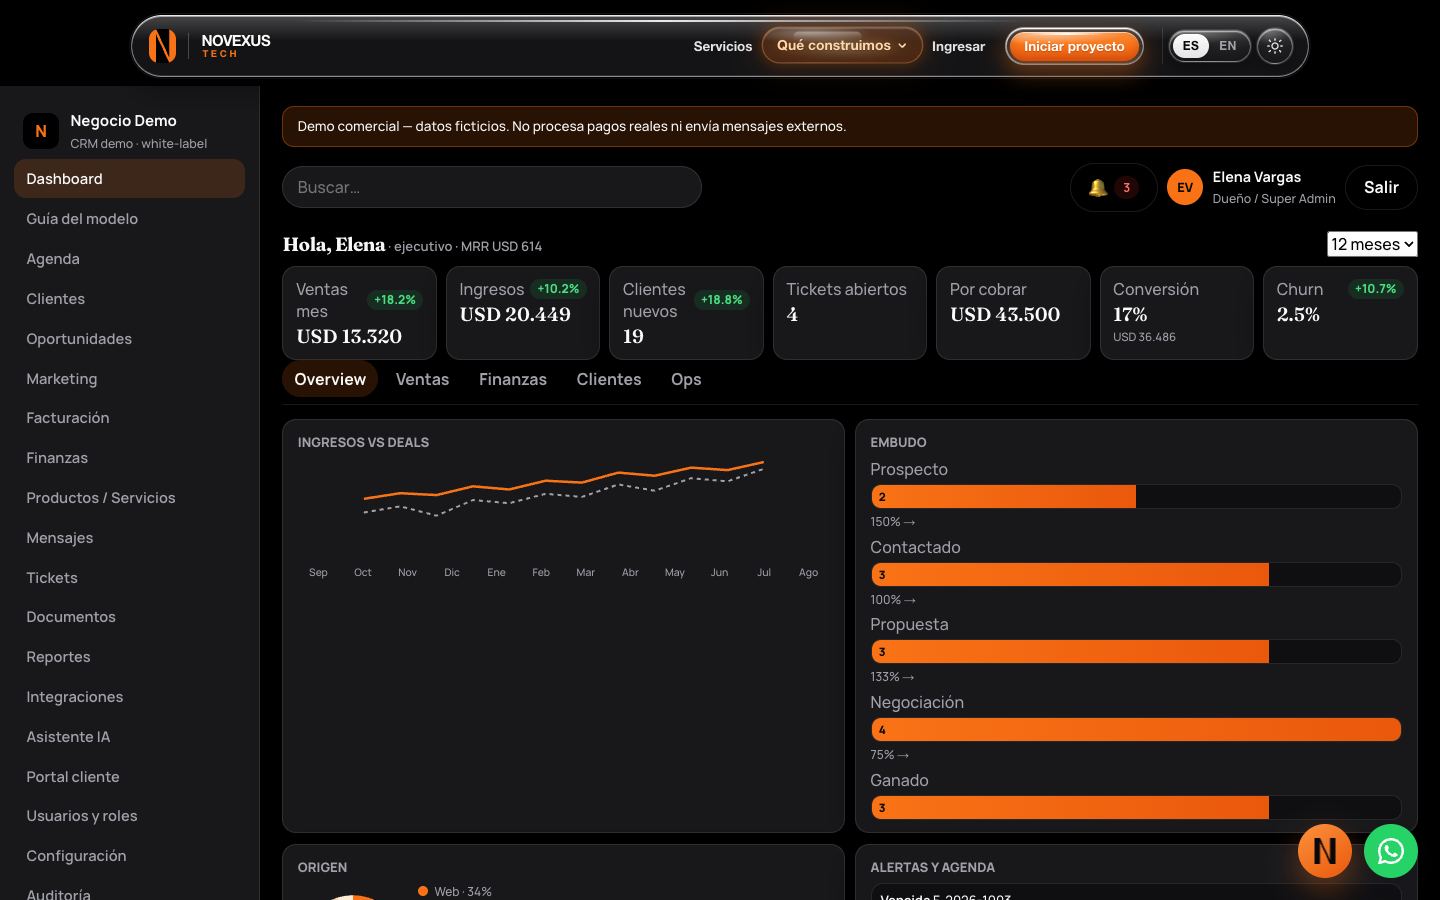The image size is (1440, 900).
Task: Click the Ventas mes KPI card
Action: [359, 313]
